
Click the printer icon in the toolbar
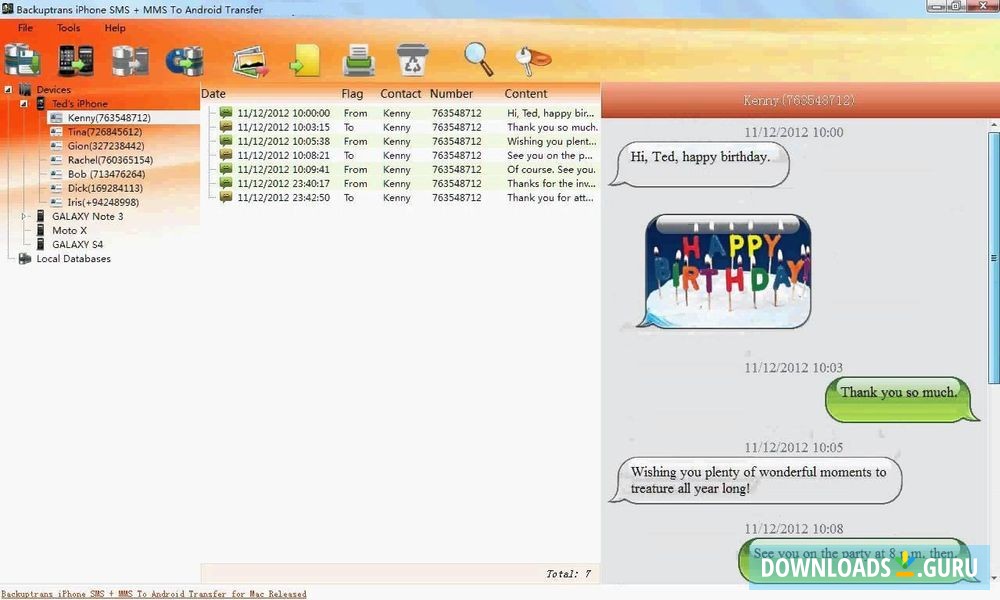pyautogui.click(x=359, y=61)
